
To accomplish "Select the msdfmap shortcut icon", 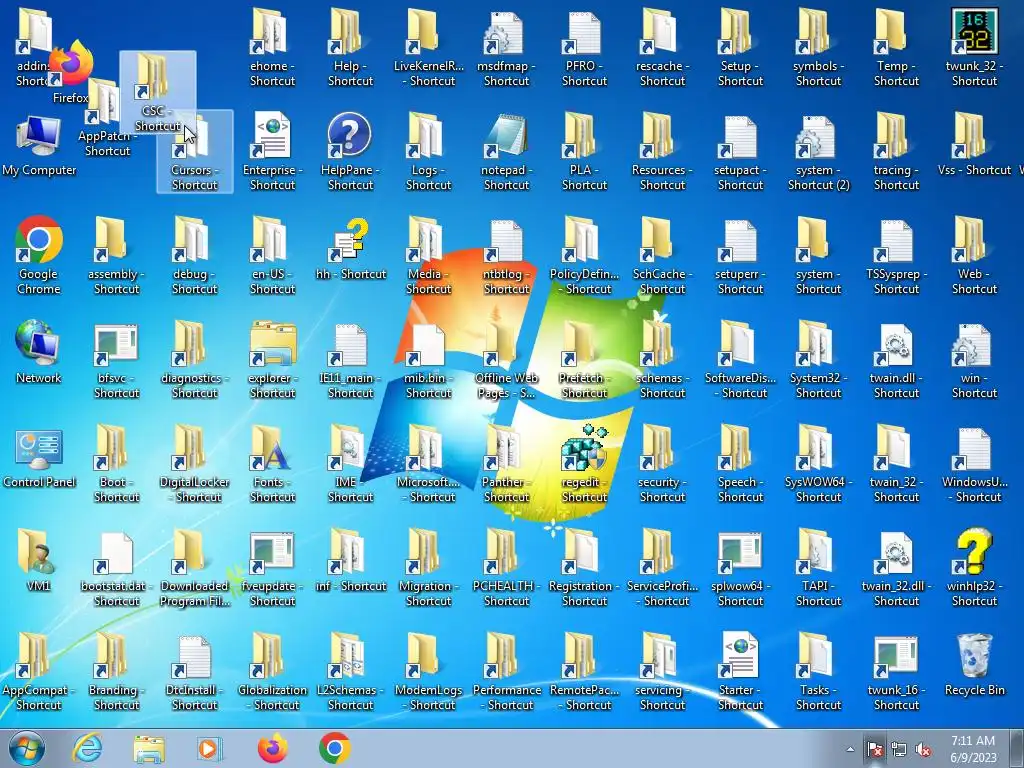I will tap(506, 48).
